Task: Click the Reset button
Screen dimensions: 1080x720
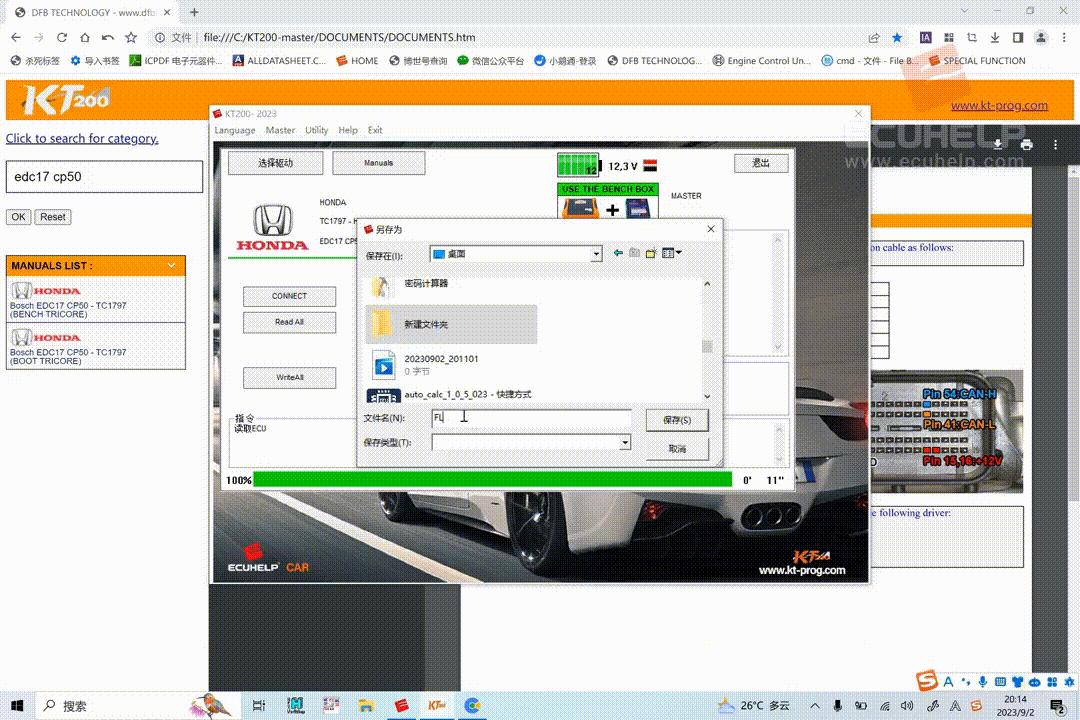Action: coord(53,217)
